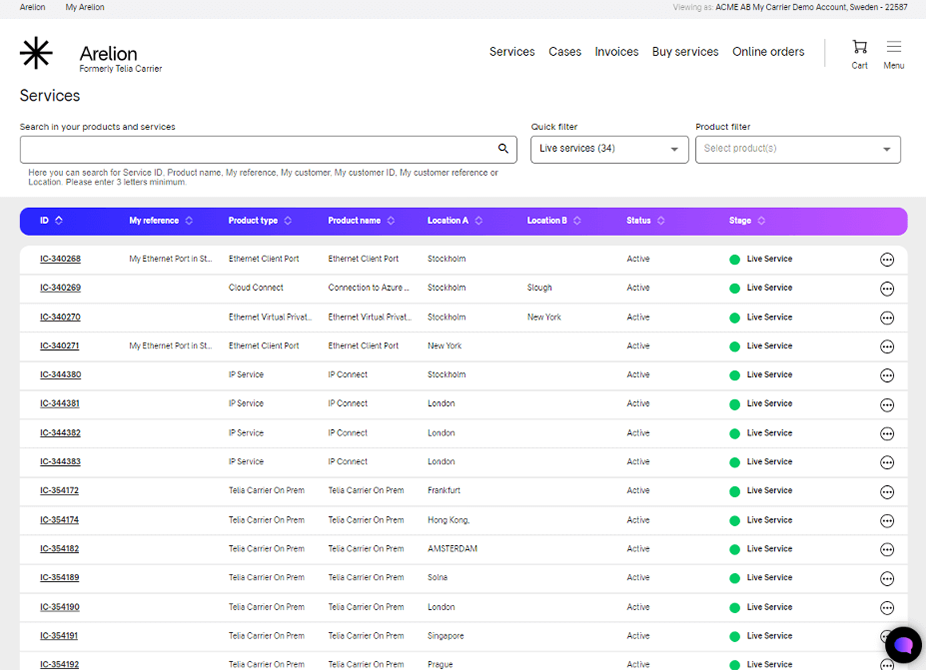Go to Online orders in navigation
The height and width of the screenshot is (670, 926).
(x=768, y=52)
